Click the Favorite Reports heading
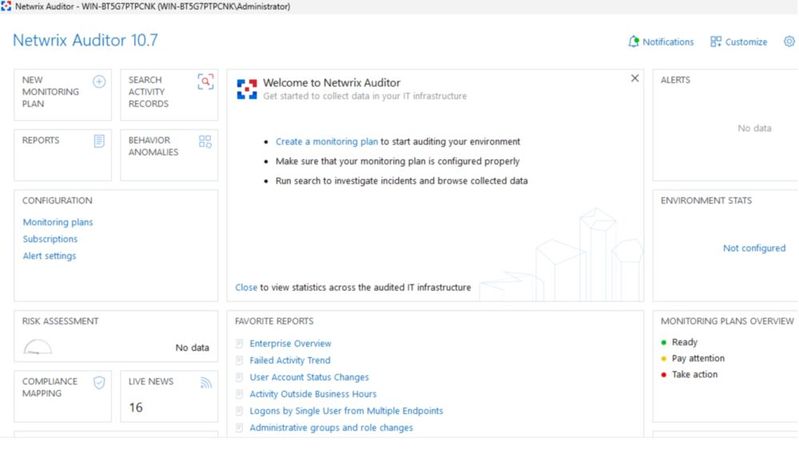Image resolution: width=799 pixels, height=450 pixels. click(x=274, y=321)
